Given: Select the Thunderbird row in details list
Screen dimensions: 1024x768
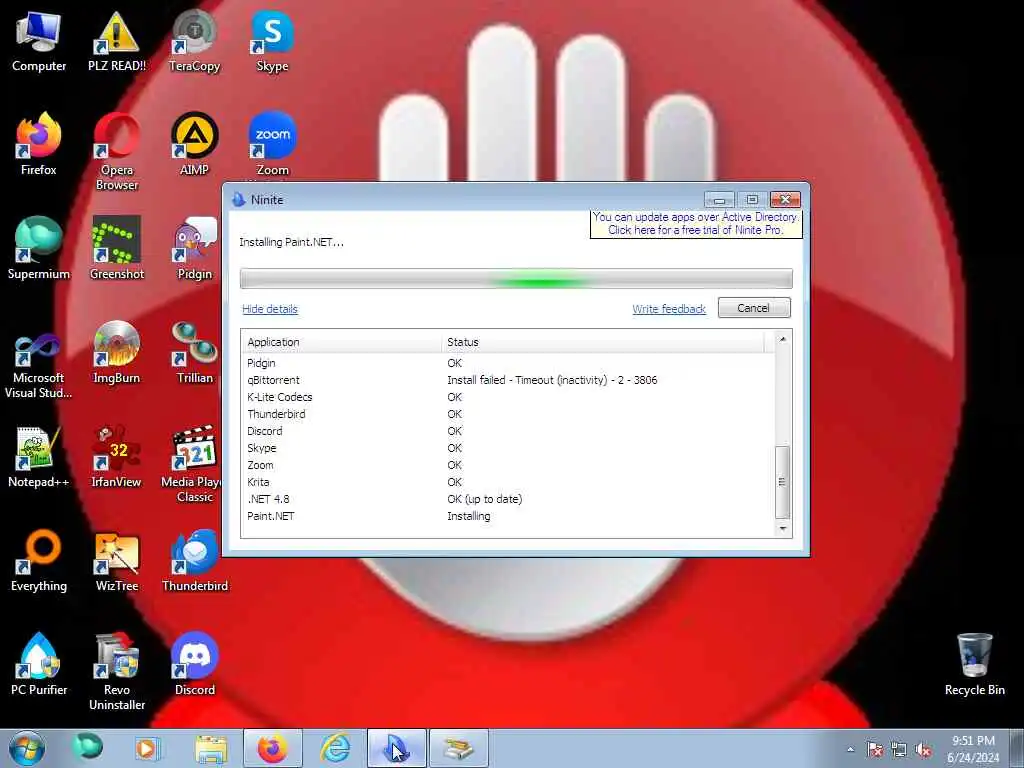Looking at the screenshot, I should [507, 414].
